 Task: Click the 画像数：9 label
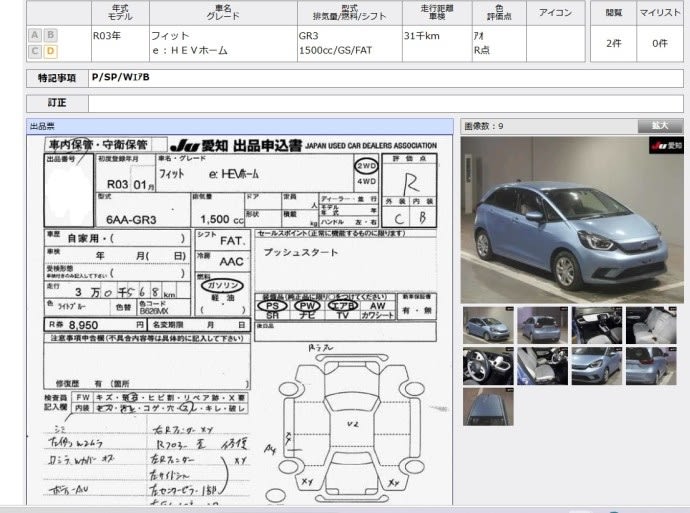(484, 126)
